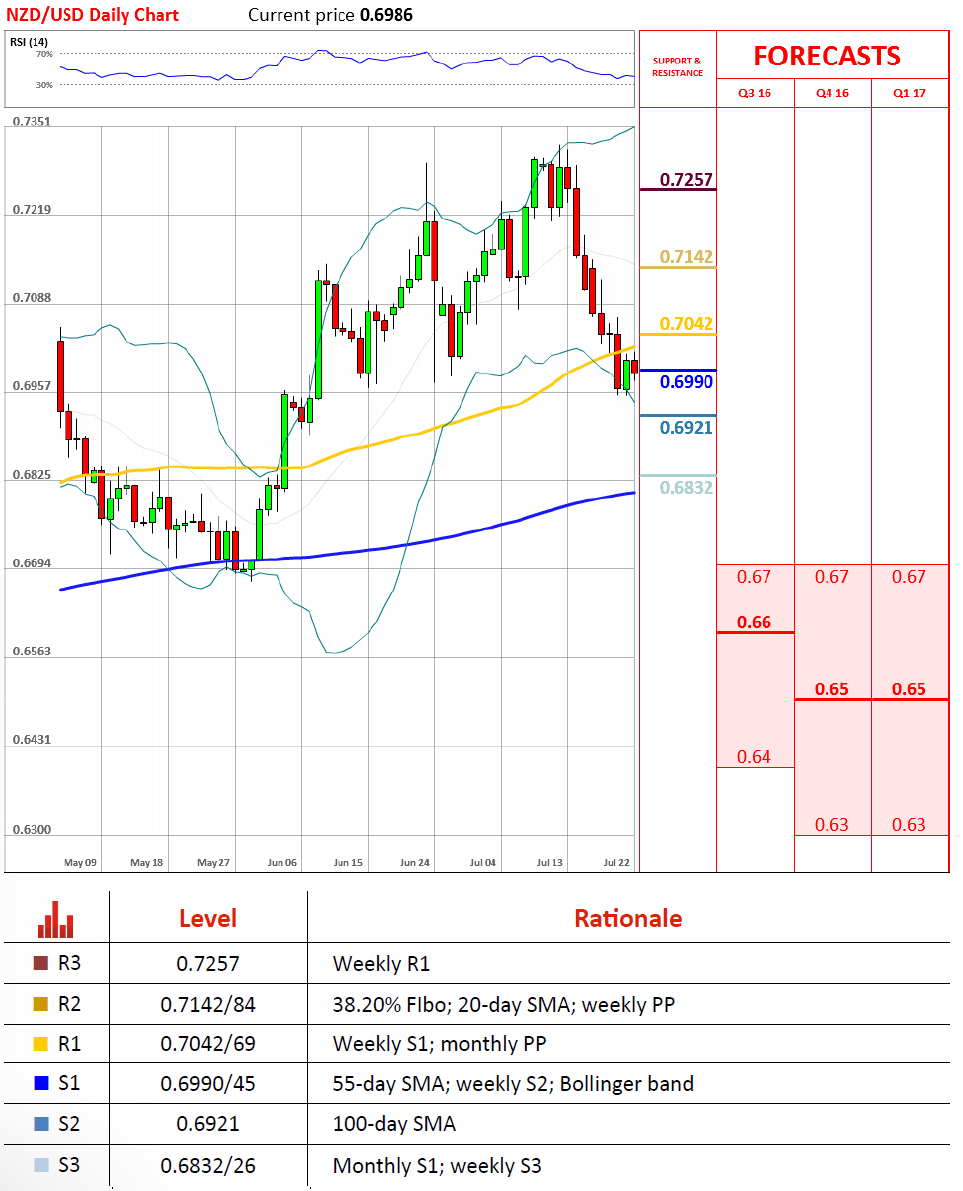Open the Q3 16 forecast column header
963x1191 pixels.
754,94
